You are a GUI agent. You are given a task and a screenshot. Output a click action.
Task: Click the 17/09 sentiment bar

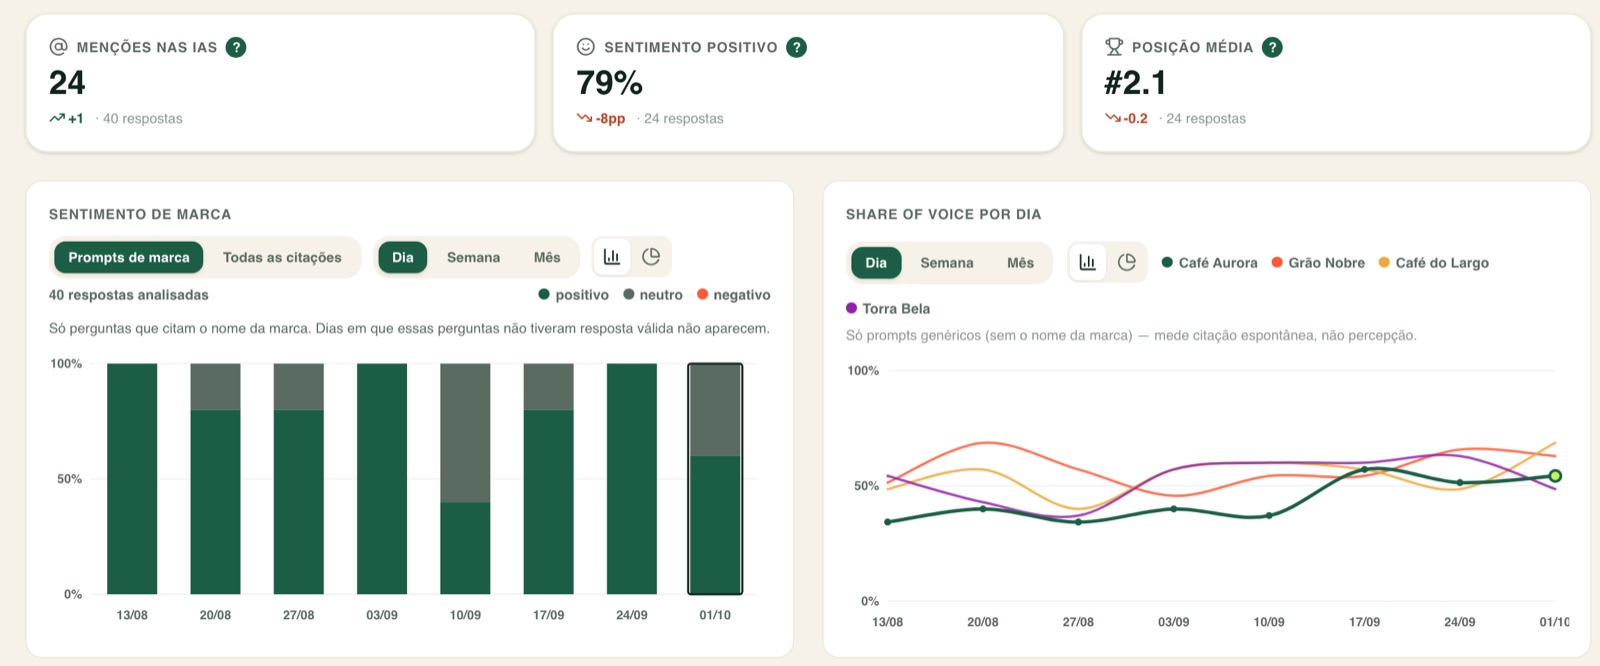[x=548, y=479]
